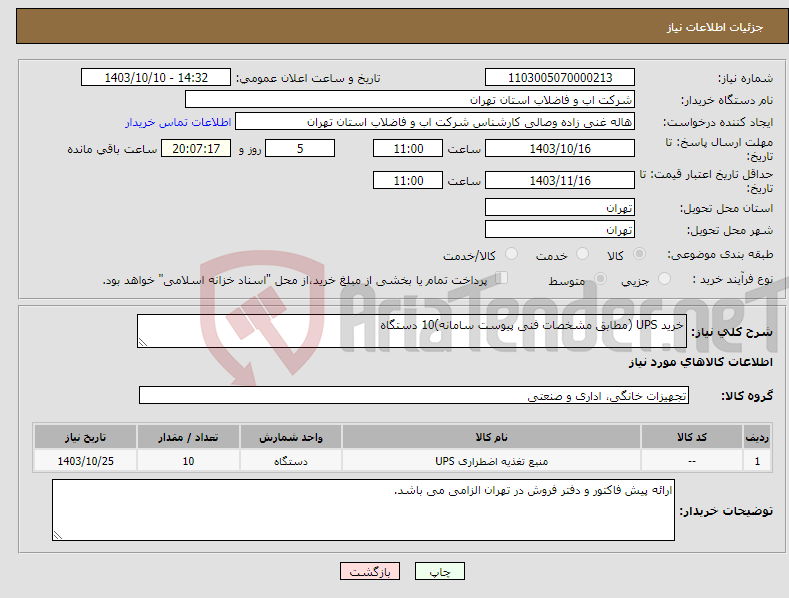Click the delivery city field تهران
Screen dimensions: 789x598
[560, 230]
